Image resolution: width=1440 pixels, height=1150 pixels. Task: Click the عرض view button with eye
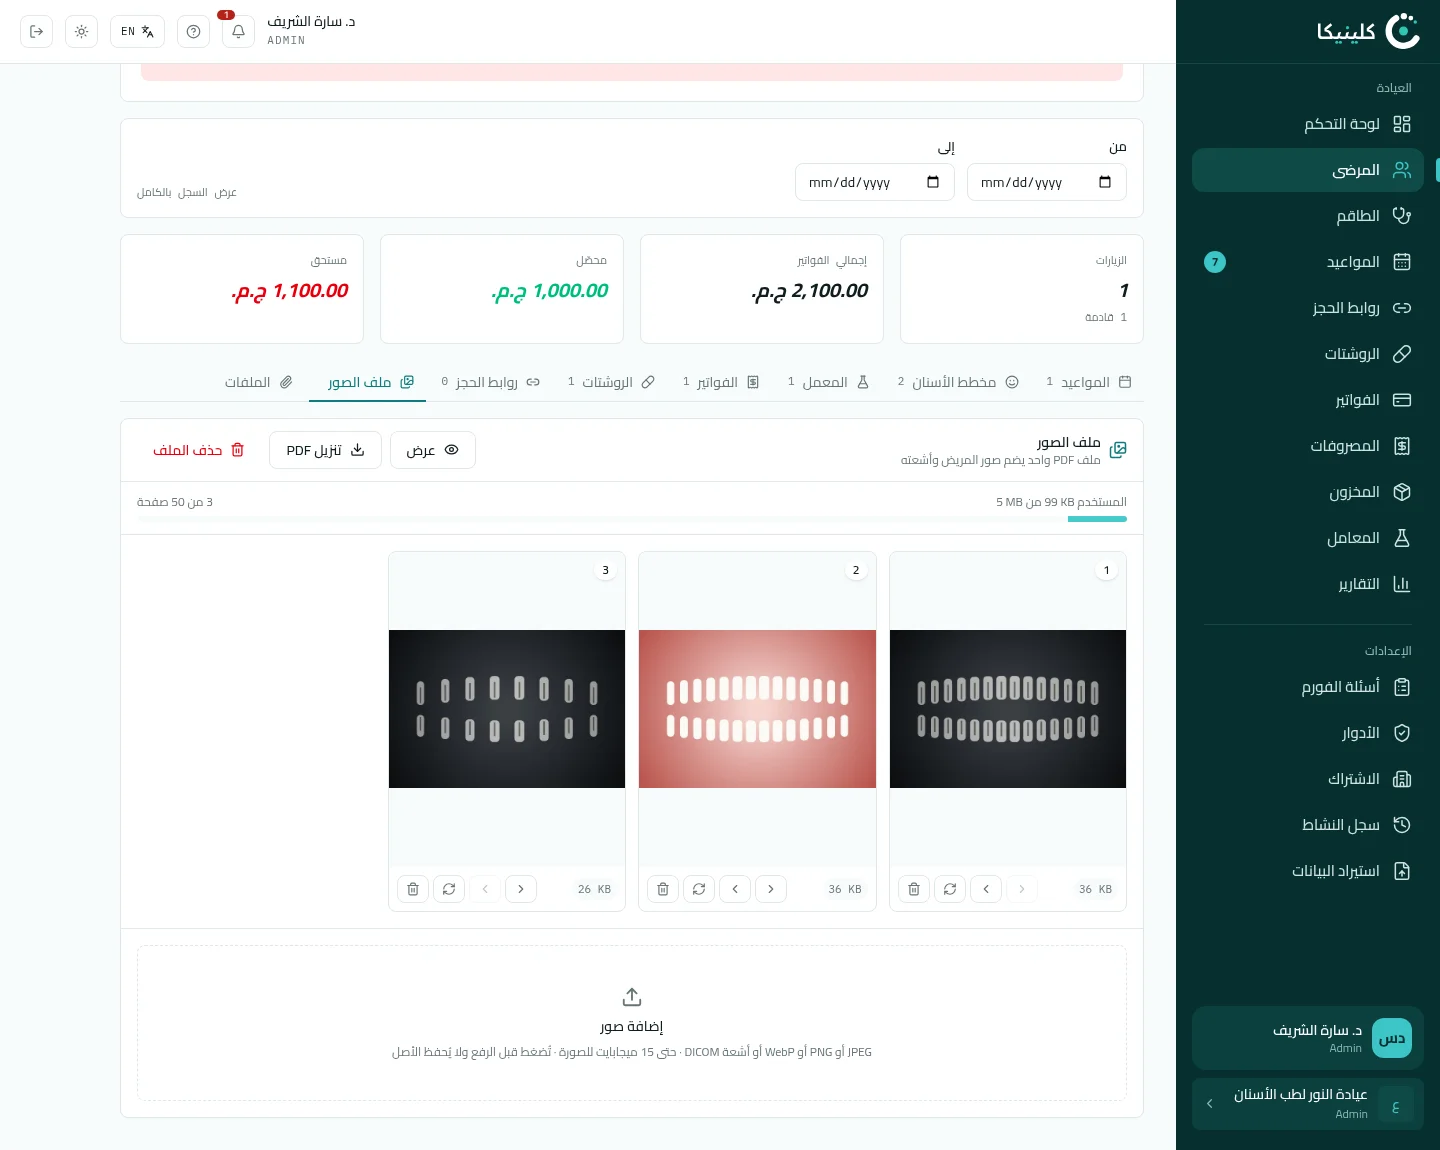433,450
